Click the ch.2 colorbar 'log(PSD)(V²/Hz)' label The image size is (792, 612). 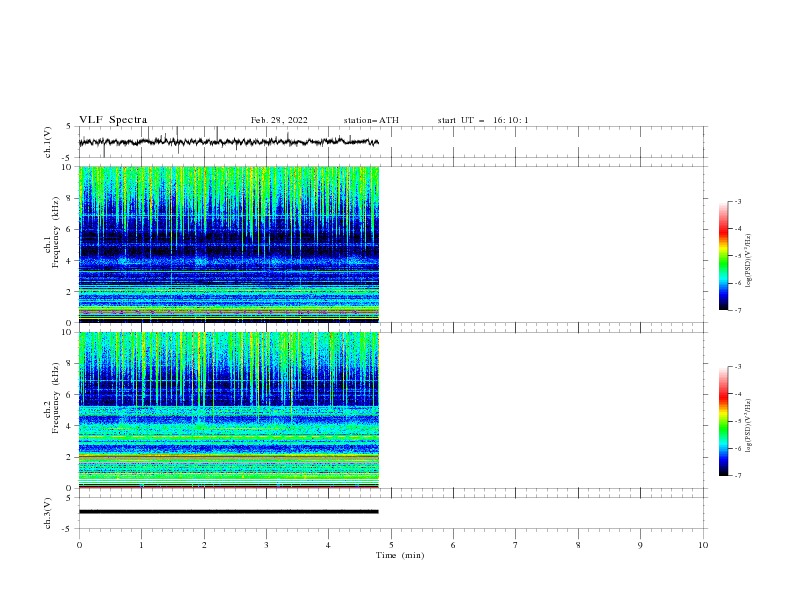[x=749, y=426]
